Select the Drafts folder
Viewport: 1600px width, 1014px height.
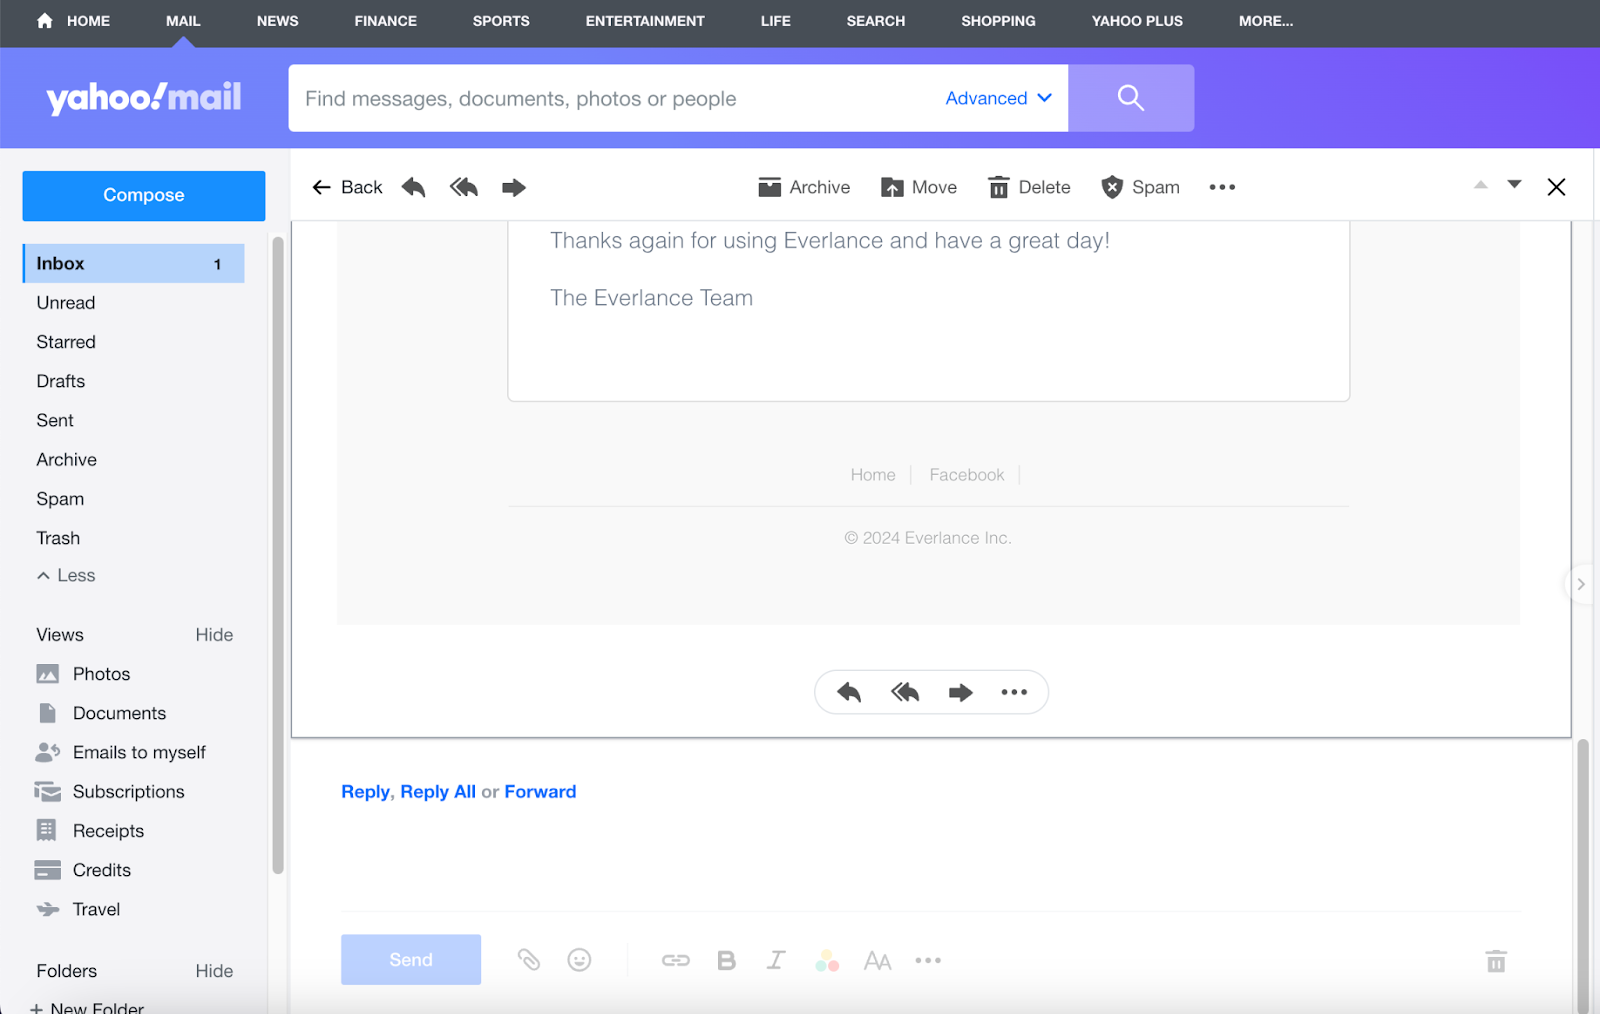61,381
